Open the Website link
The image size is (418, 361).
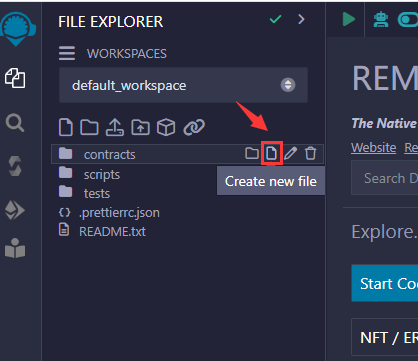[x=374, y=147]
